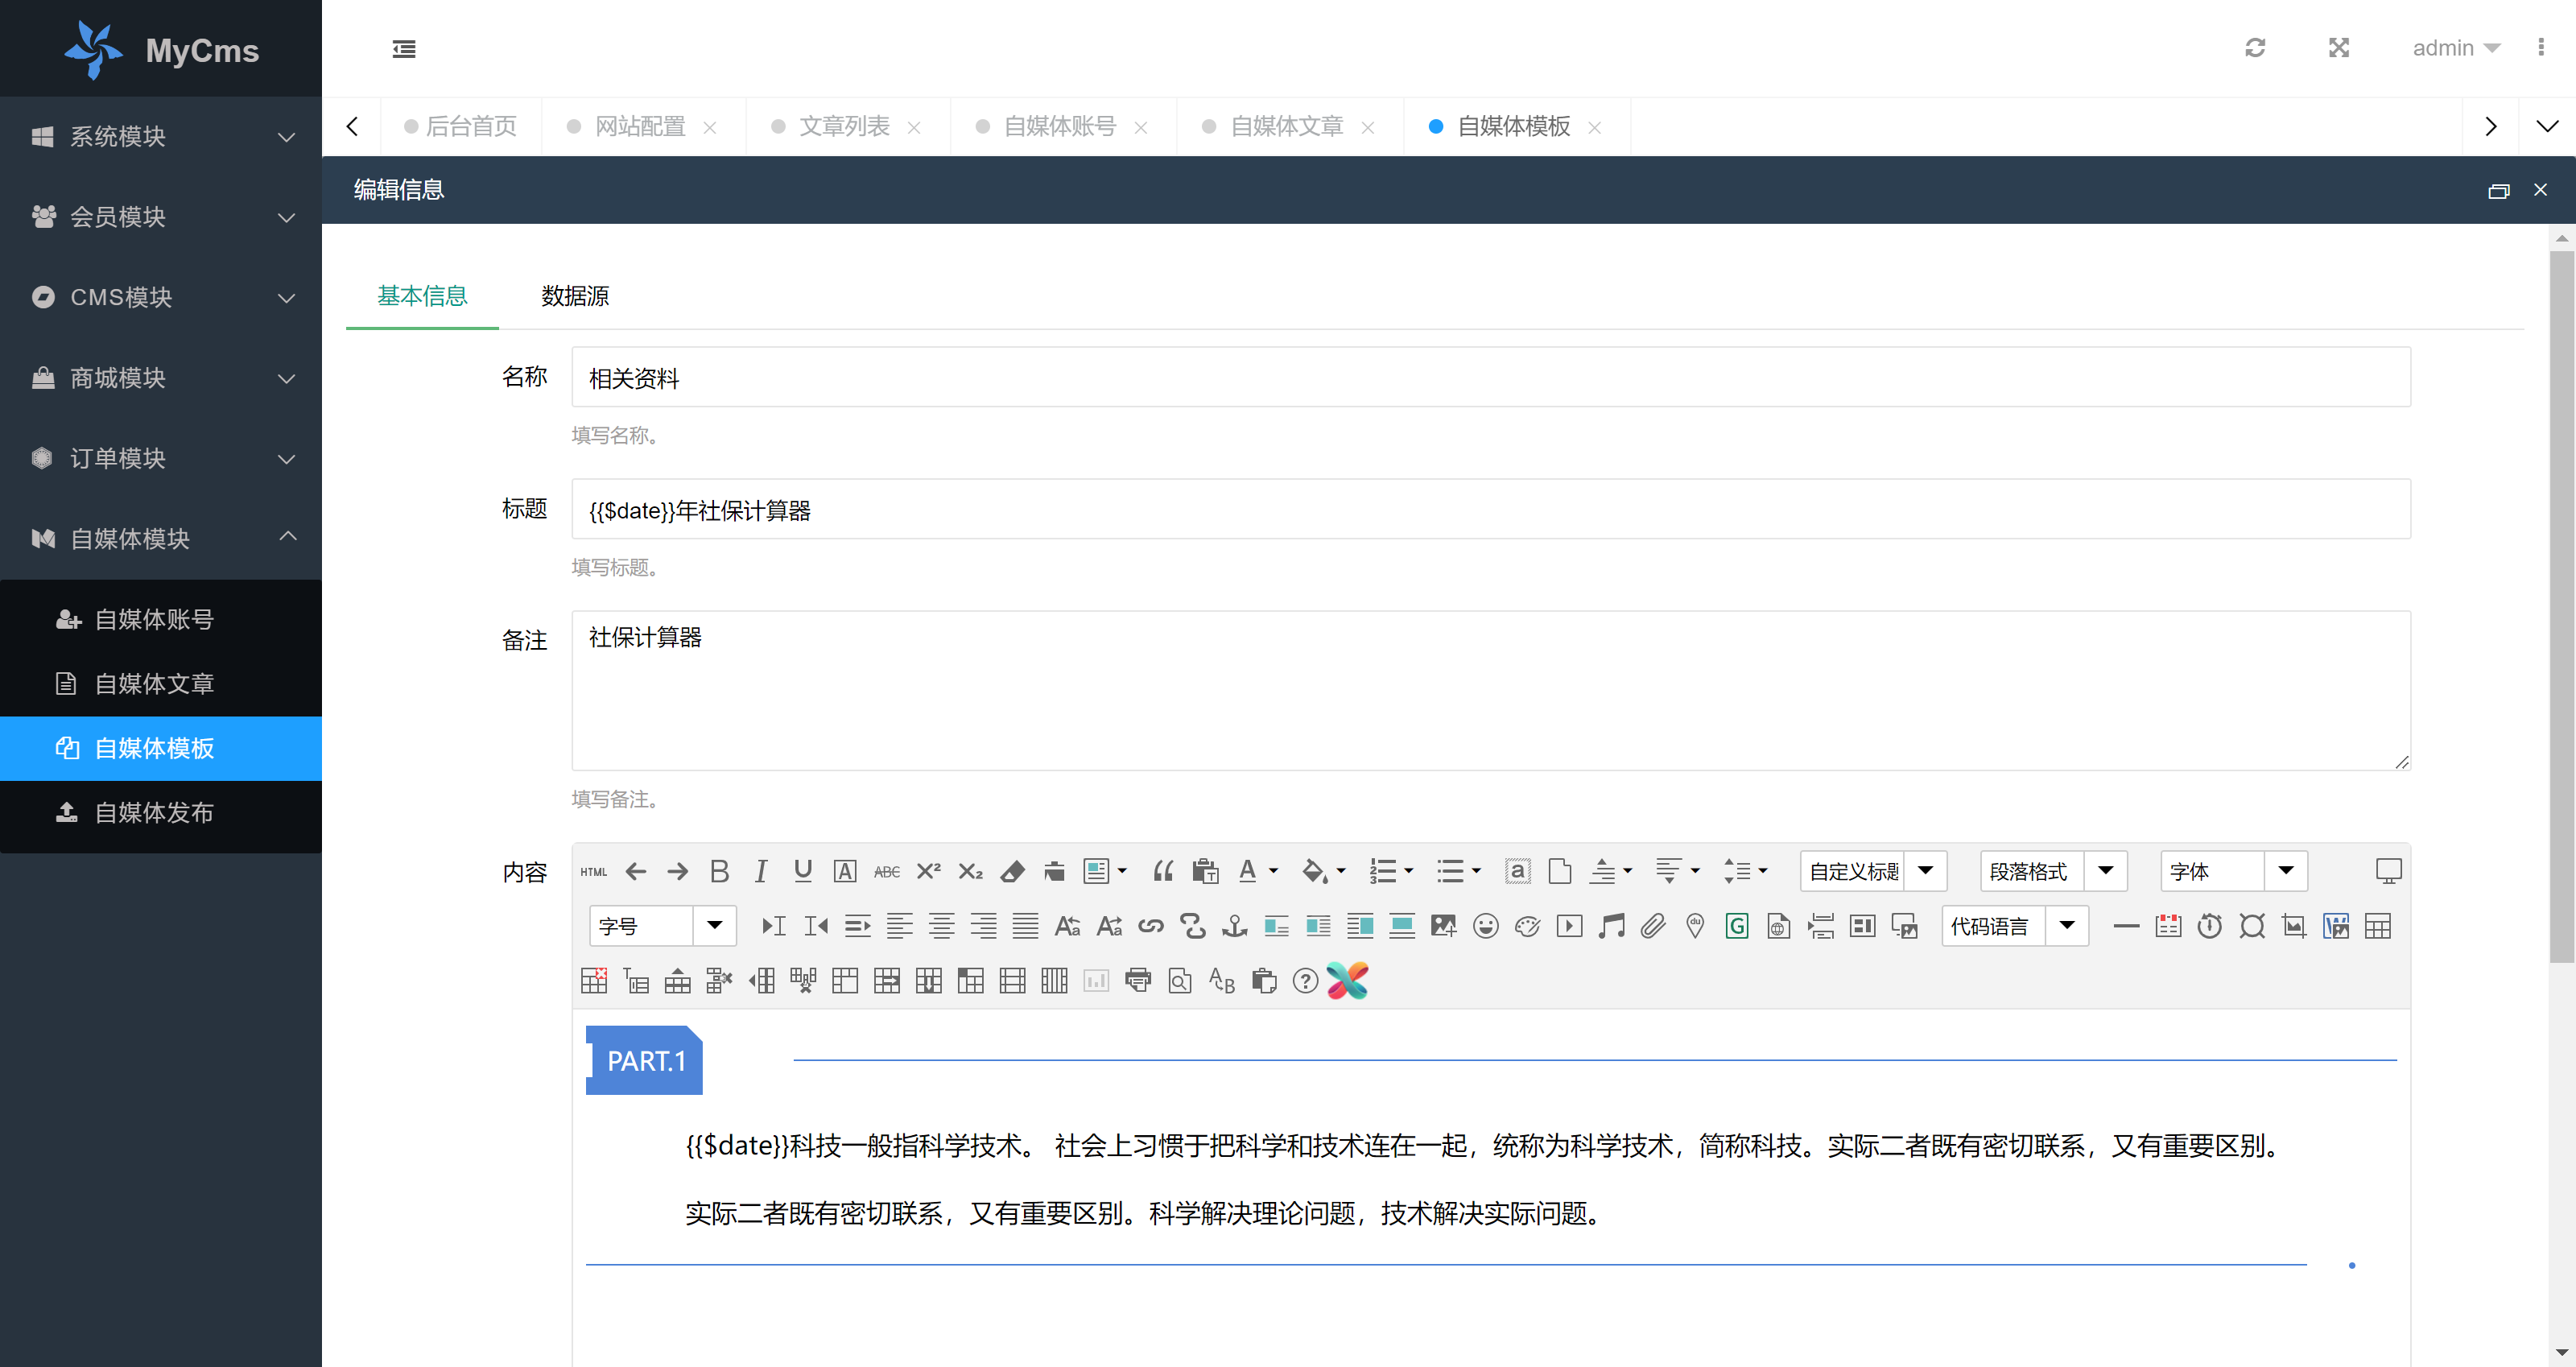Toggle strikethrough formatting
The height and width of the screenshot is (1367, 2576).
(887, 871)
